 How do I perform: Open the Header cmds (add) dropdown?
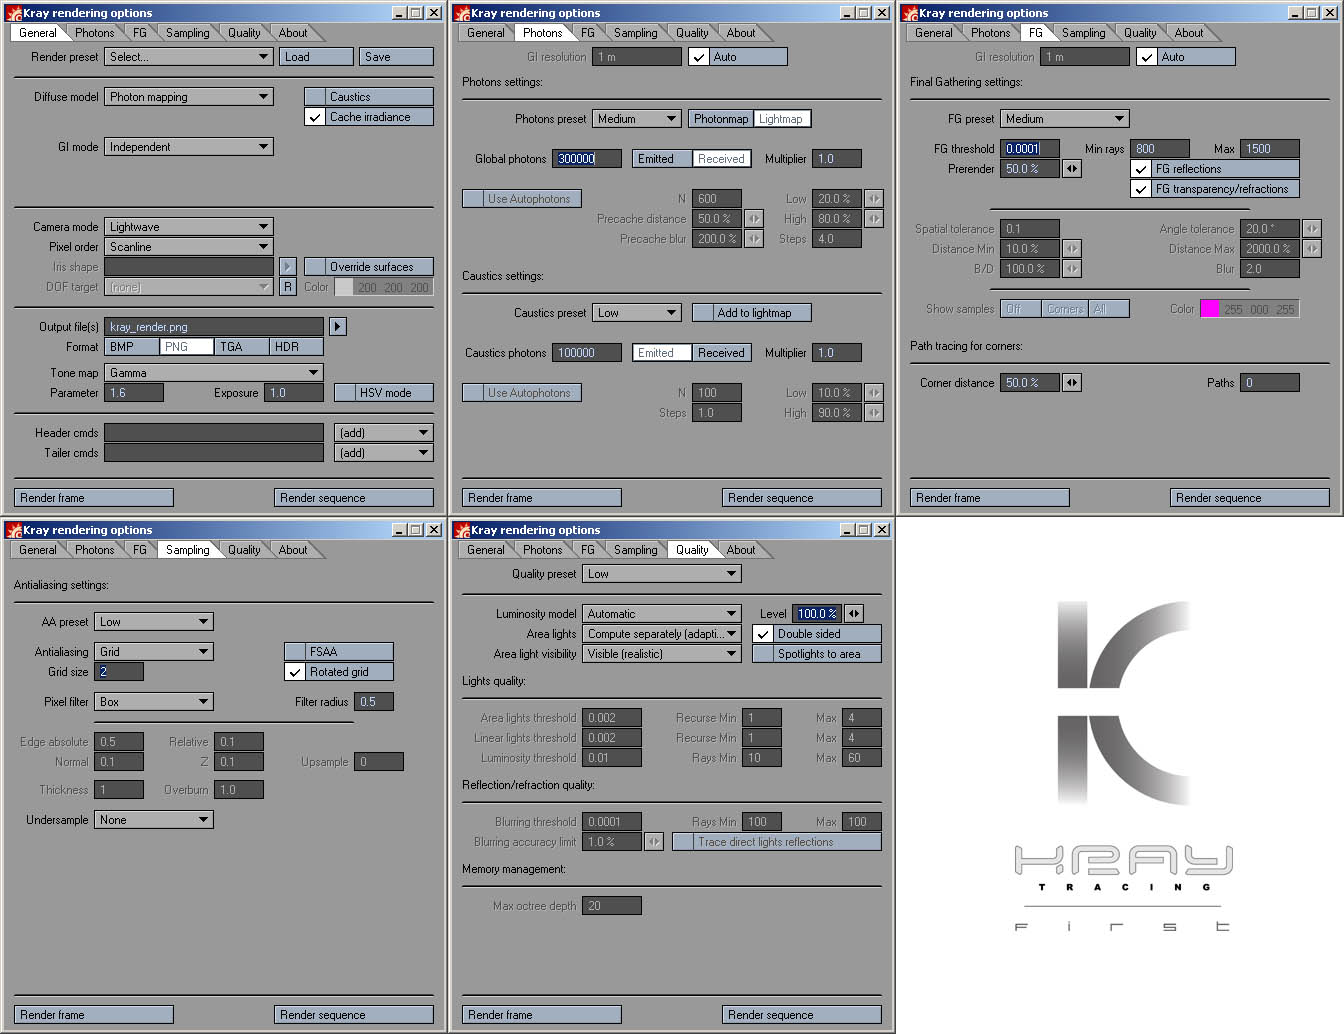[x=384, y=432]
